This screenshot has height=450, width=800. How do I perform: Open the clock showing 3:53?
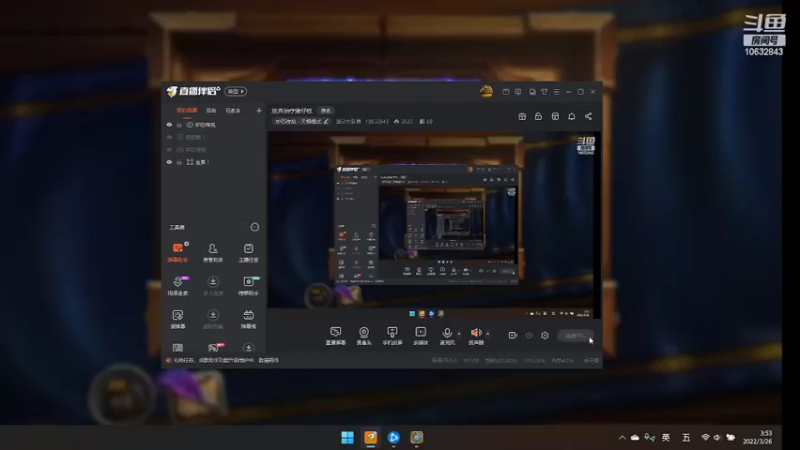click(x=759, y=437)
